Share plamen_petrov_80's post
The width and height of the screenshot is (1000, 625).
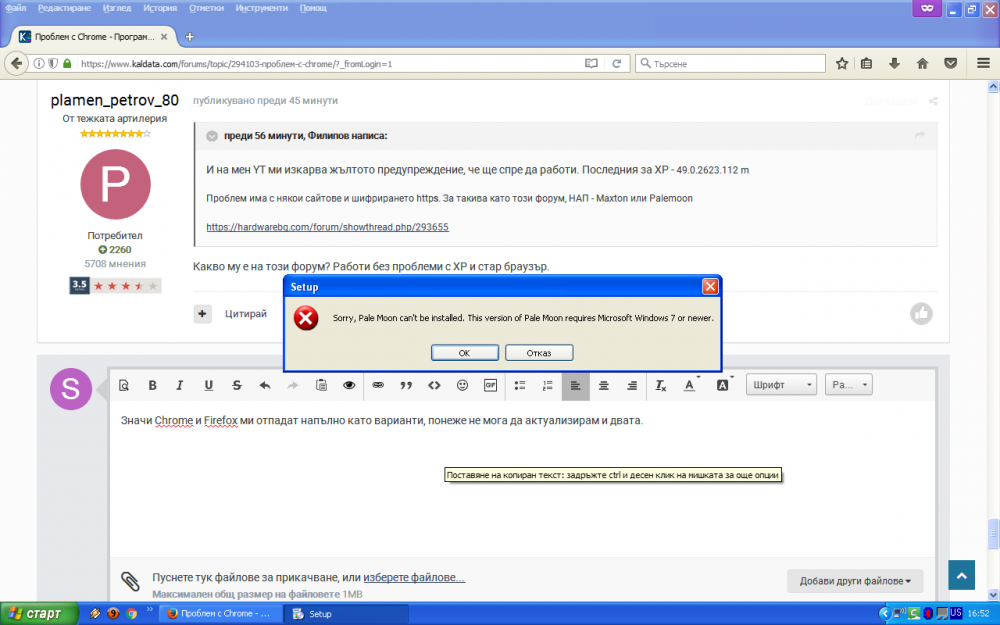[933, 101]
